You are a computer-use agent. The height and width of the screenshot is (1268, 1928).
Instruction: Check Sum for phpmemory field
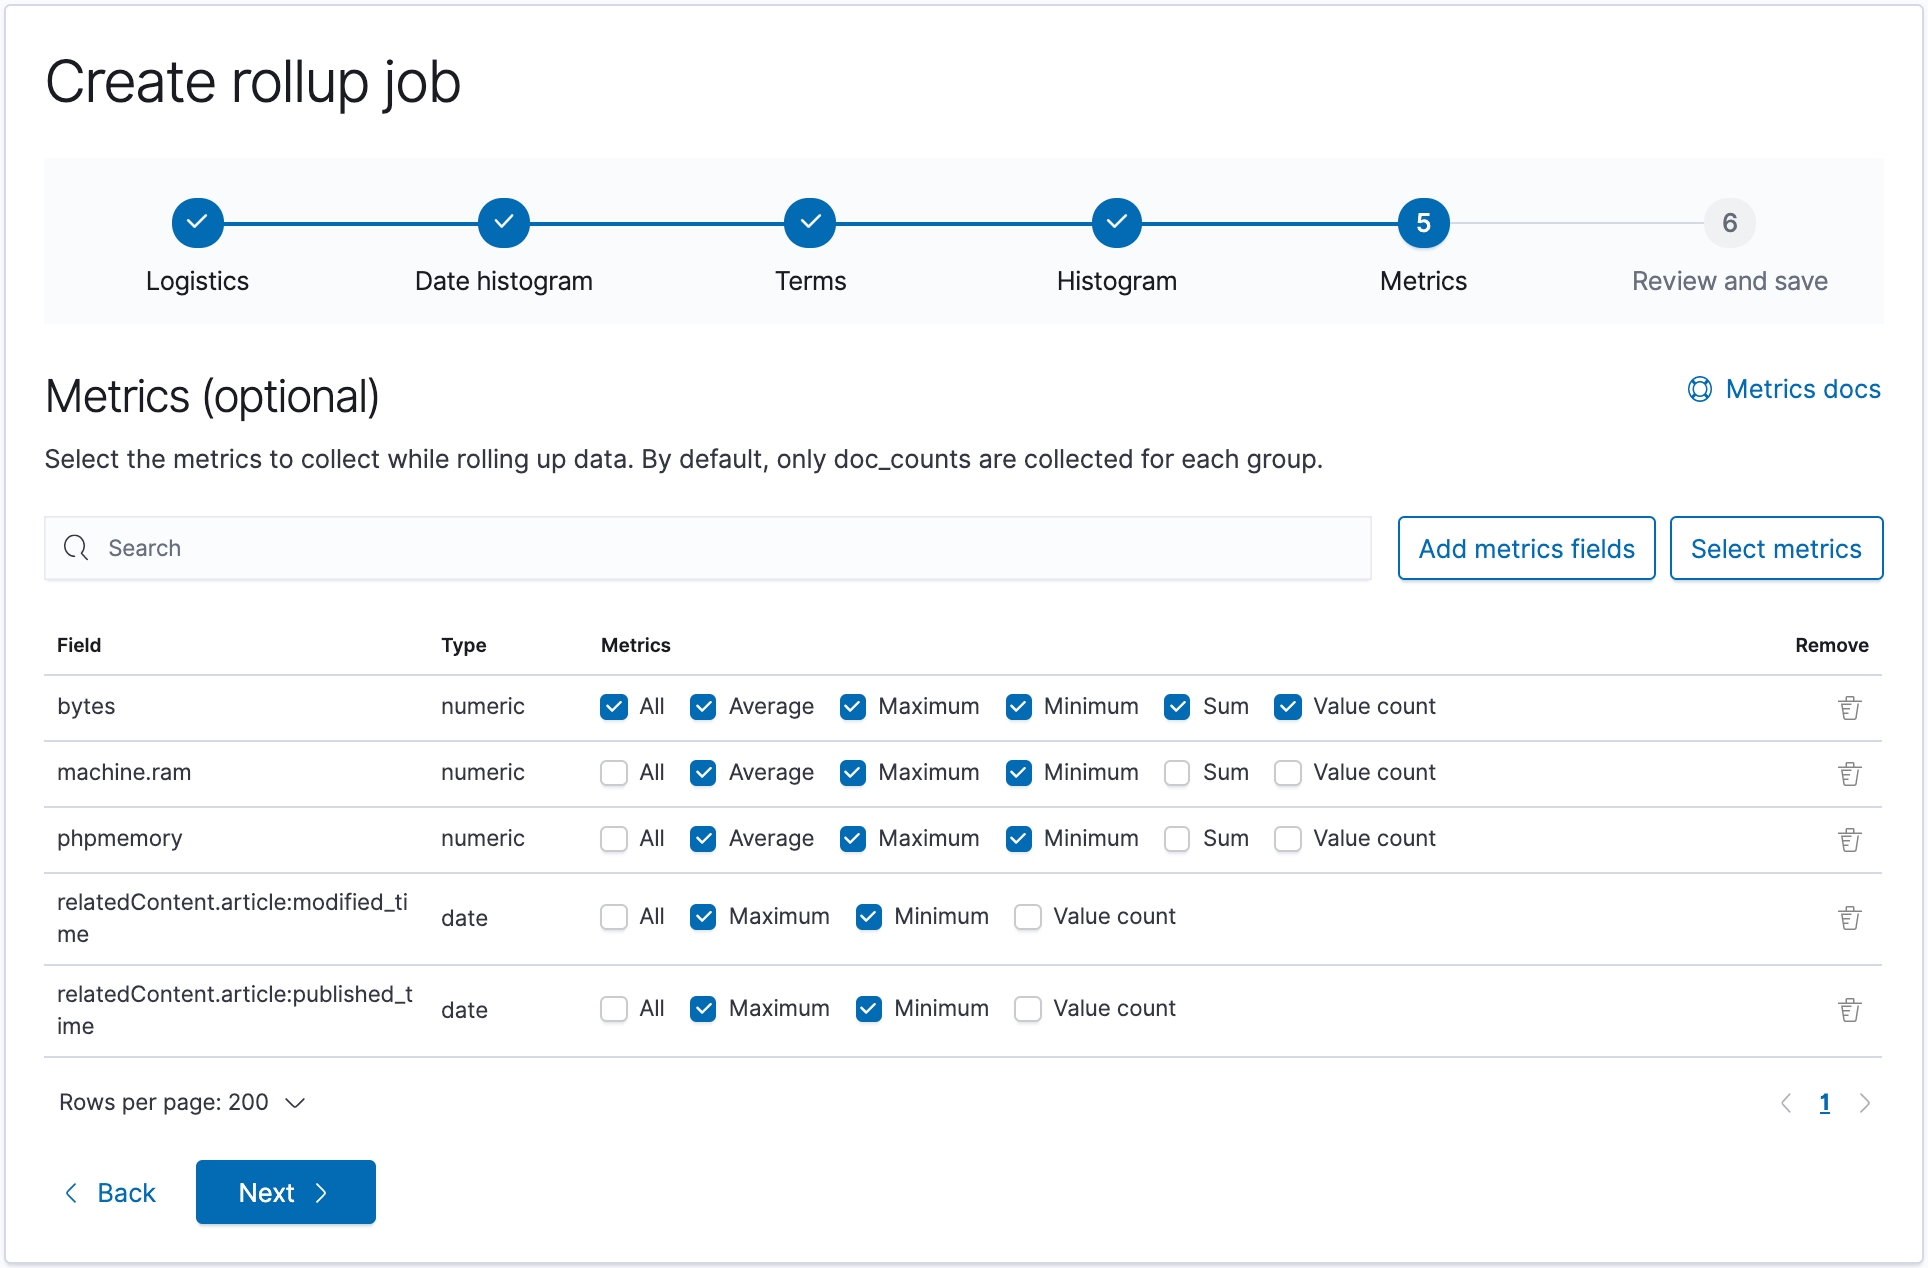coord(1177,839)
